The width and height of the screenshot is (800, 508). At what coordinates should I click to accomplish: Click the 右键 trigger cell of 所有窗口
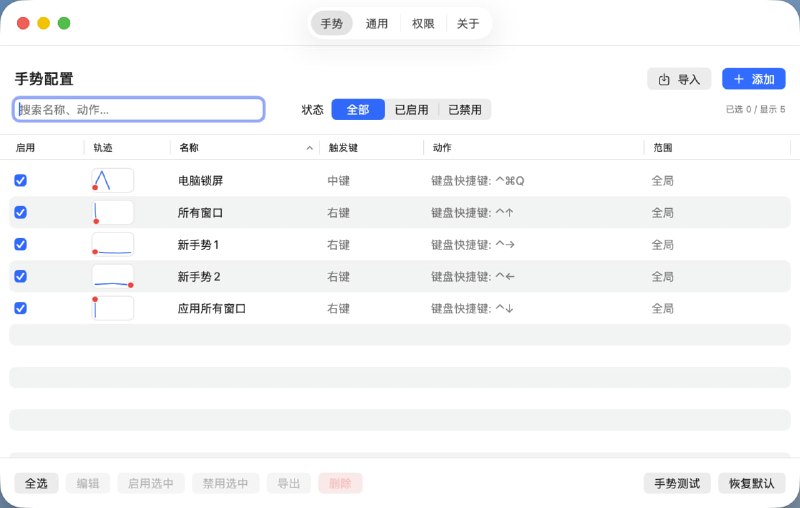(339, 213)
